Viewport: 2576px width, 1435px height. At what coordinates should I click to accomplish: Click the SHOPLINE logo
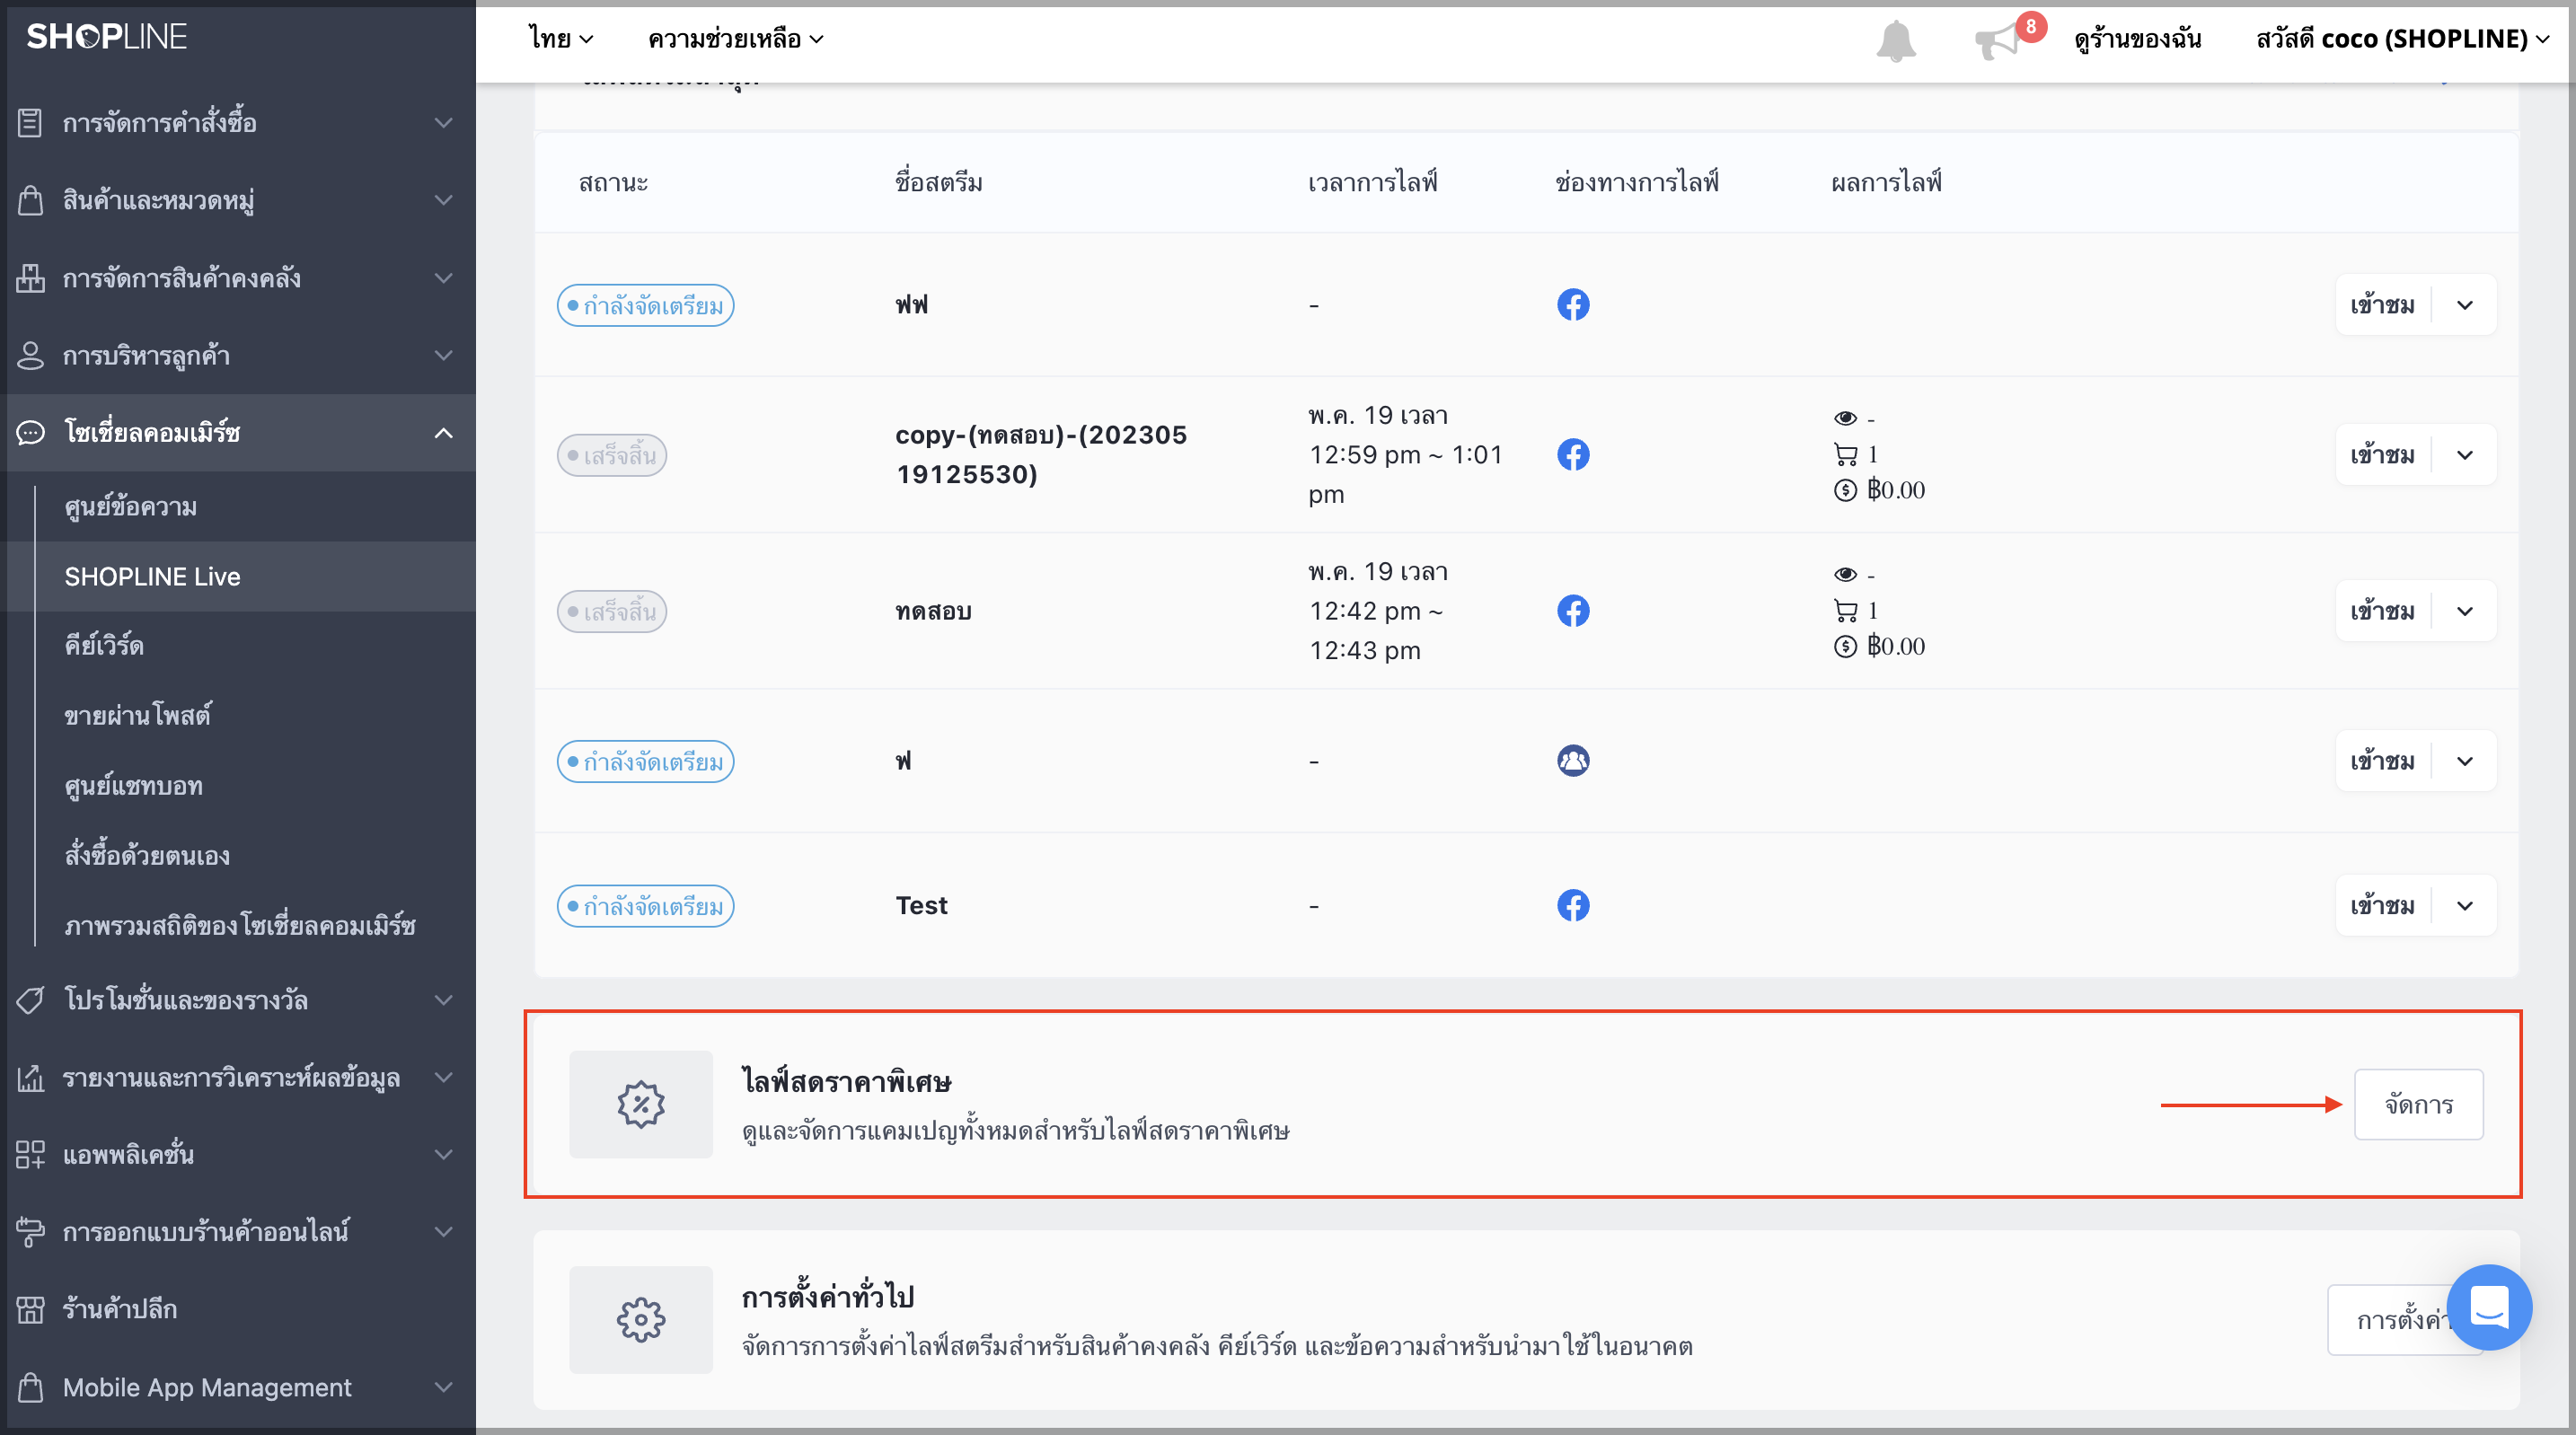[x=106, y=37]
